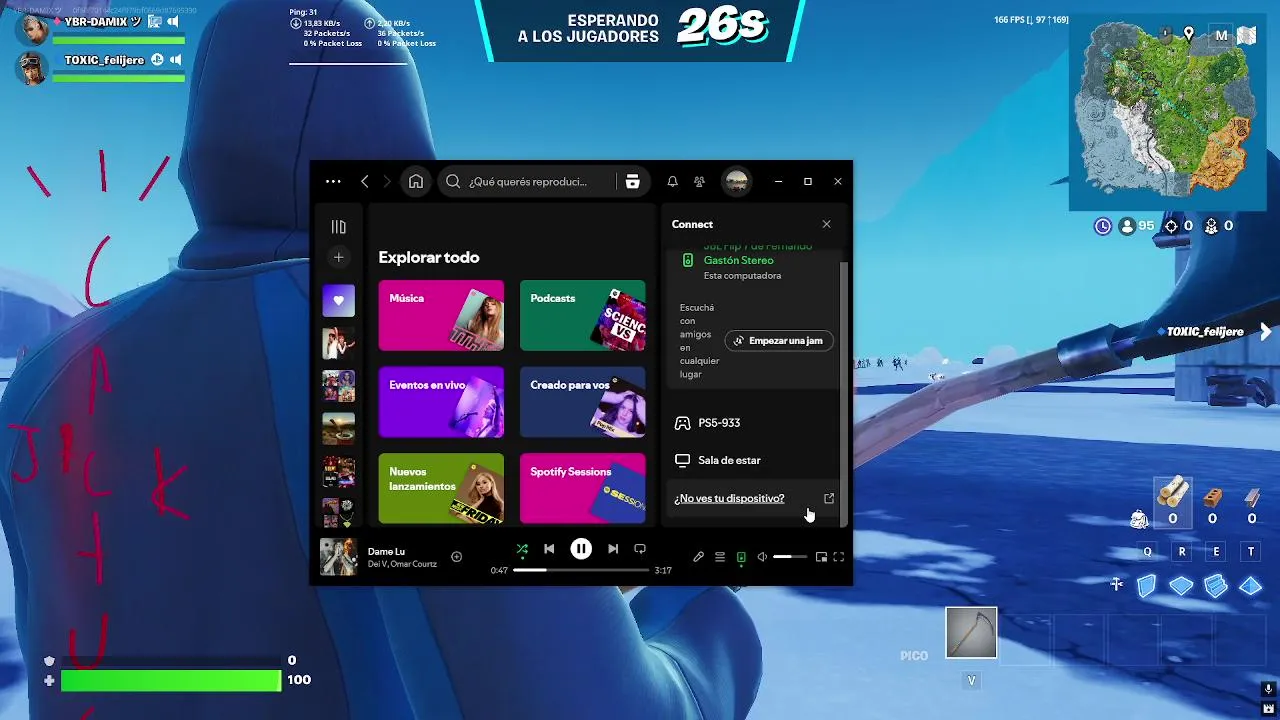Click the Fortnite minimap
The height and width of the screenshot is (720, 1280).
[1168, 112]
